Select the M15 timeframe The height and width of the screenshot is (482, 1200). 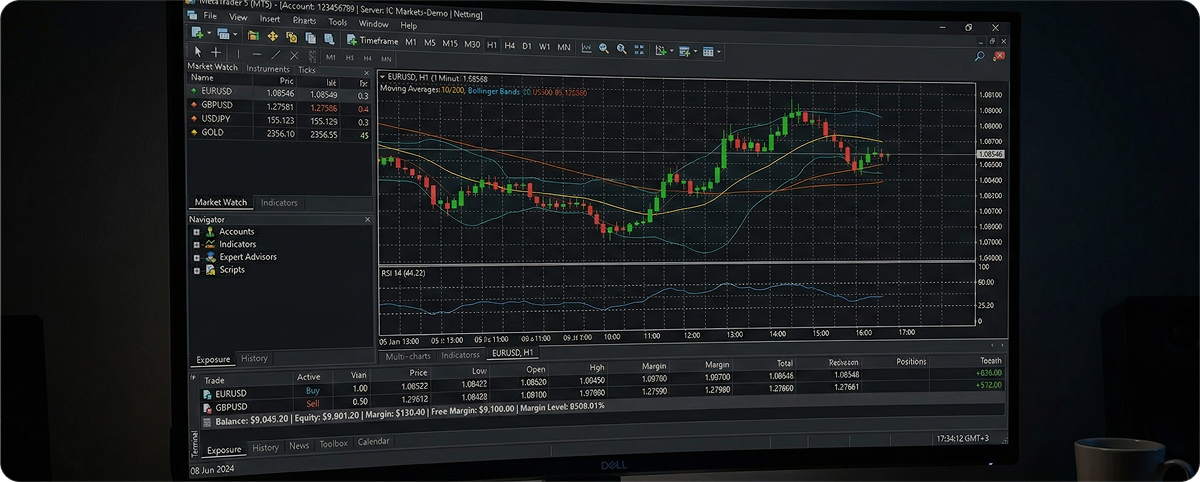450,44
